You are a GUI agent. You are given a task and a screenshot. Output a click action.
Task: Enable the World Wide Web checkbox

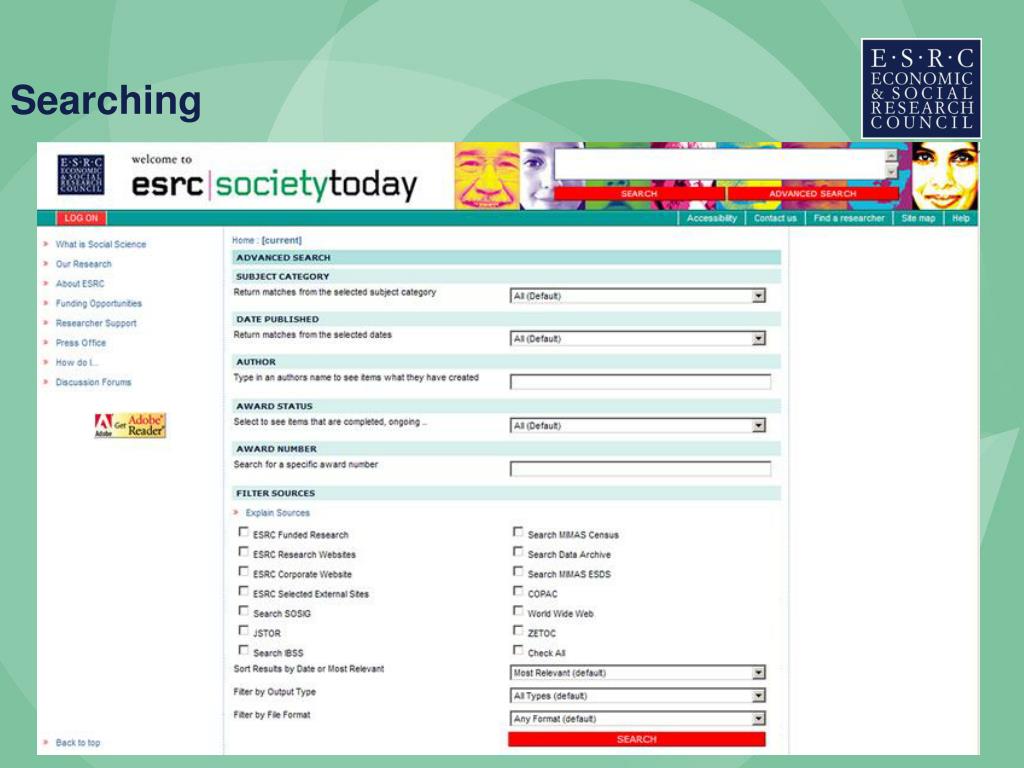click(518, 611)
